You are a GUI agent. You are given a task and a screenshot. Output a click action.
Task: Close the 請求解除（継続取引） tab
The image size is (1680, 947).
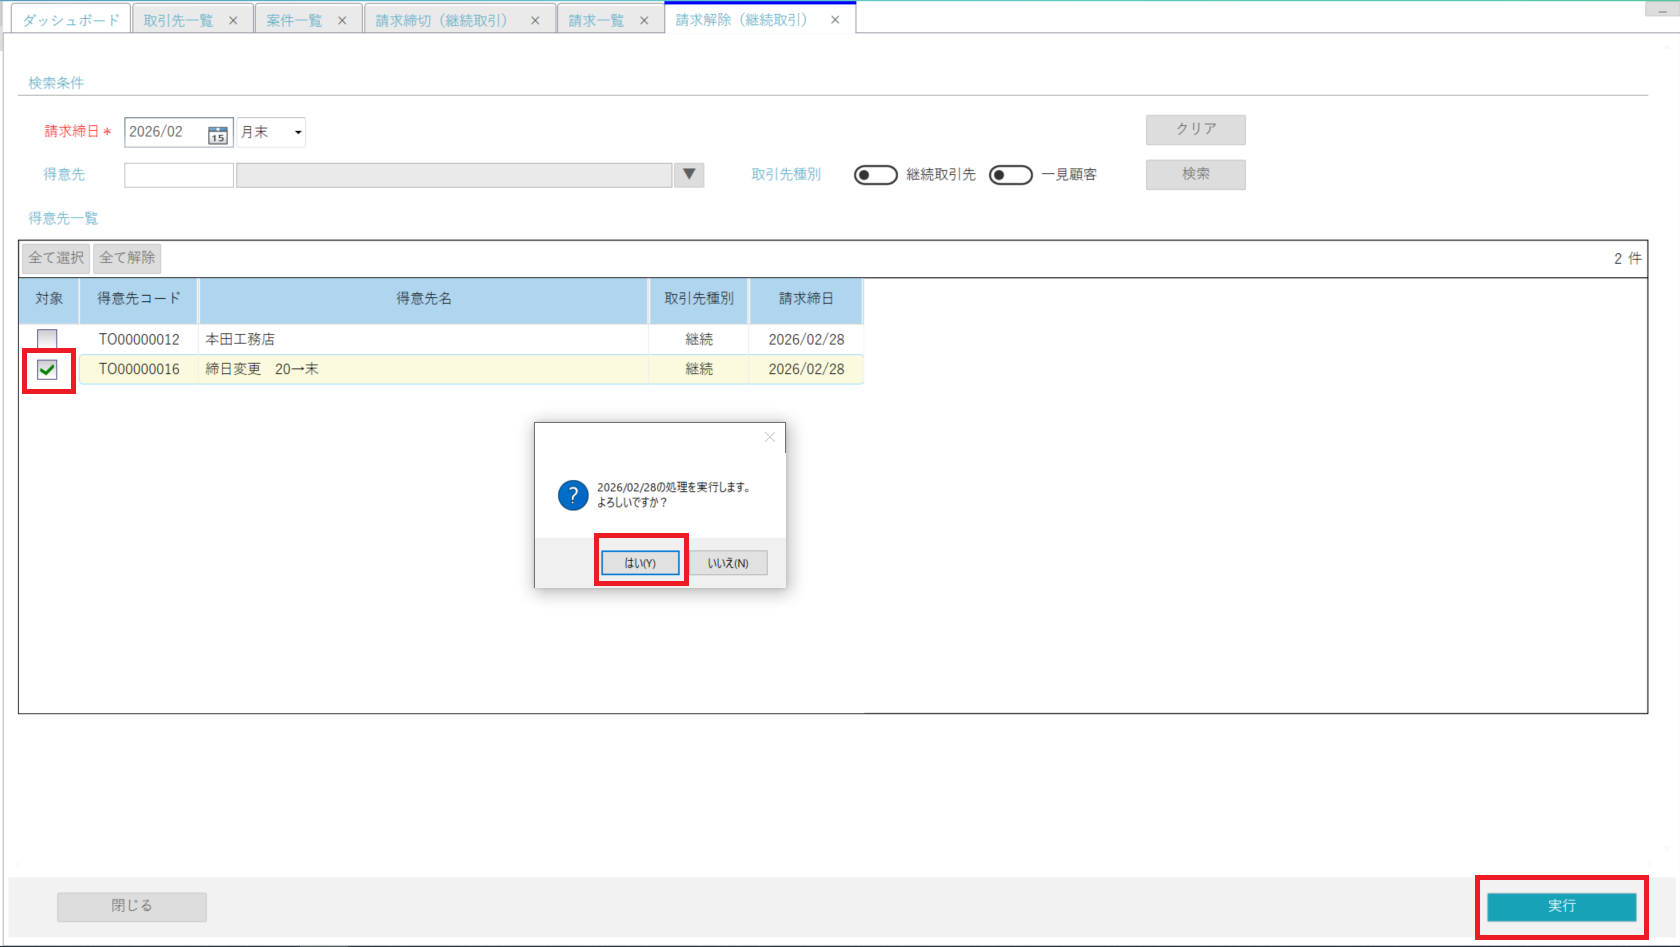coord(835,20)
